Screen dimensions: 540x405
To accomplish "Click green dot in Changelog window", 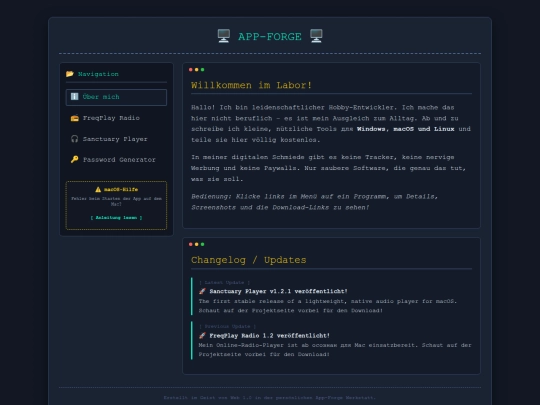I will (x=202, y=244).
